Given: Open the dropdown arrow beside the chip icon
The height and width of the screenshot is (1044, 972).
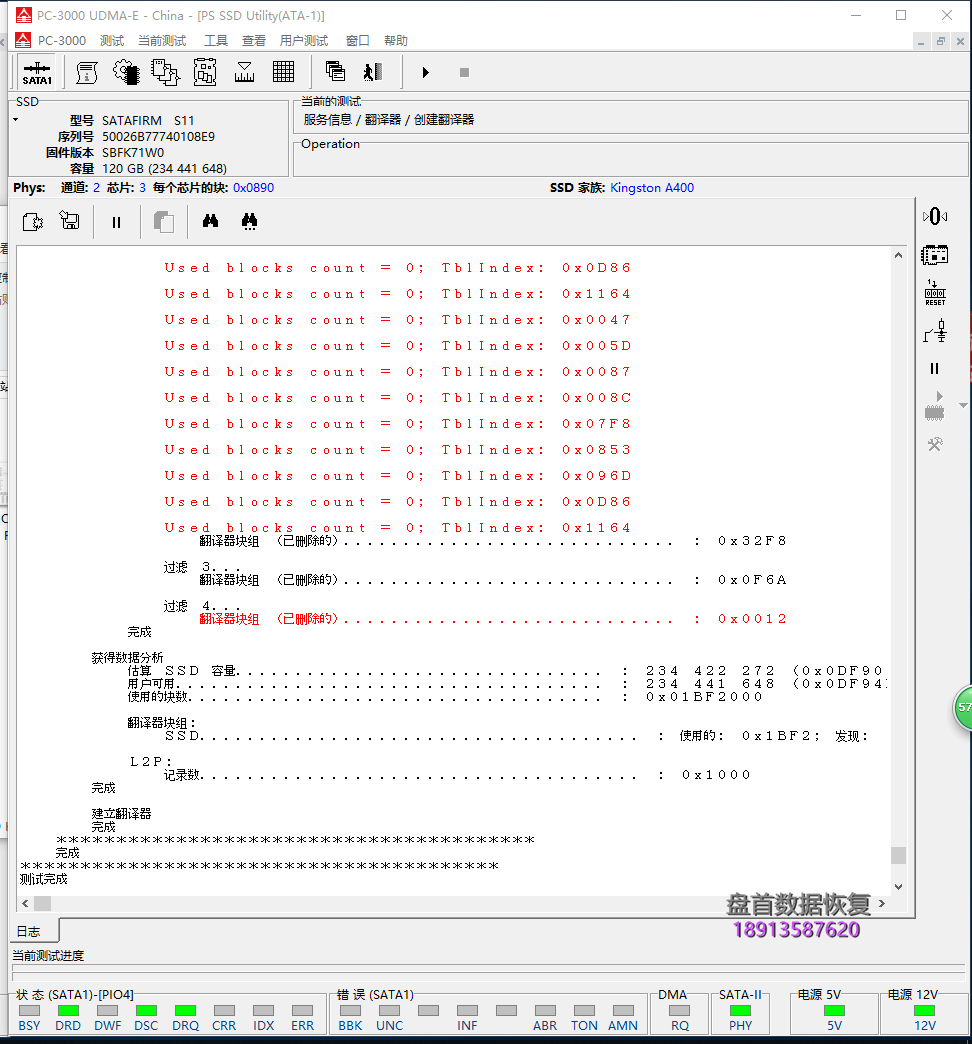Looking at the screenshot, I should coord(963,406).
